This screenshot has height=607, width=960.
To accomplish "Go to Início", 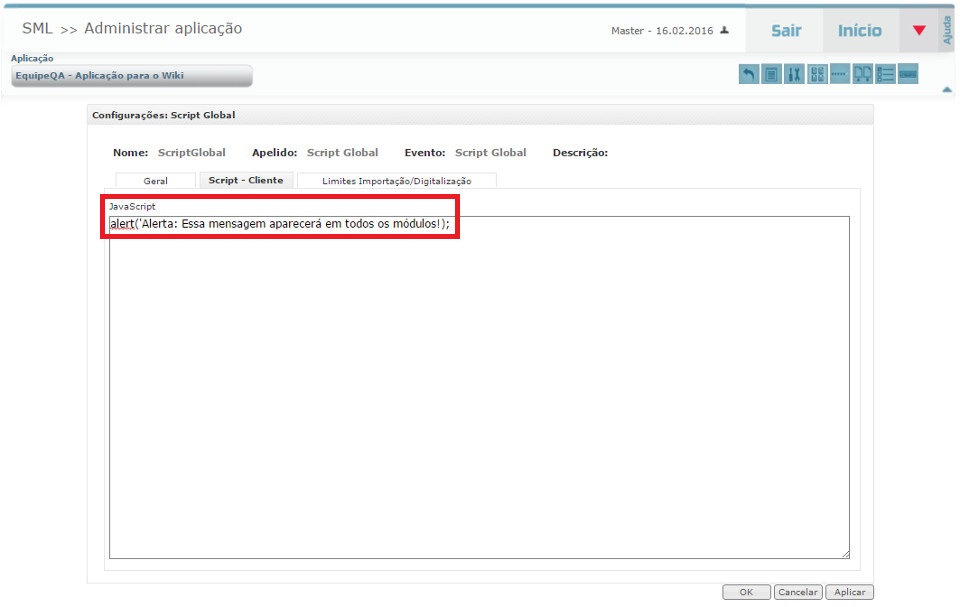I will pos(860,30).
